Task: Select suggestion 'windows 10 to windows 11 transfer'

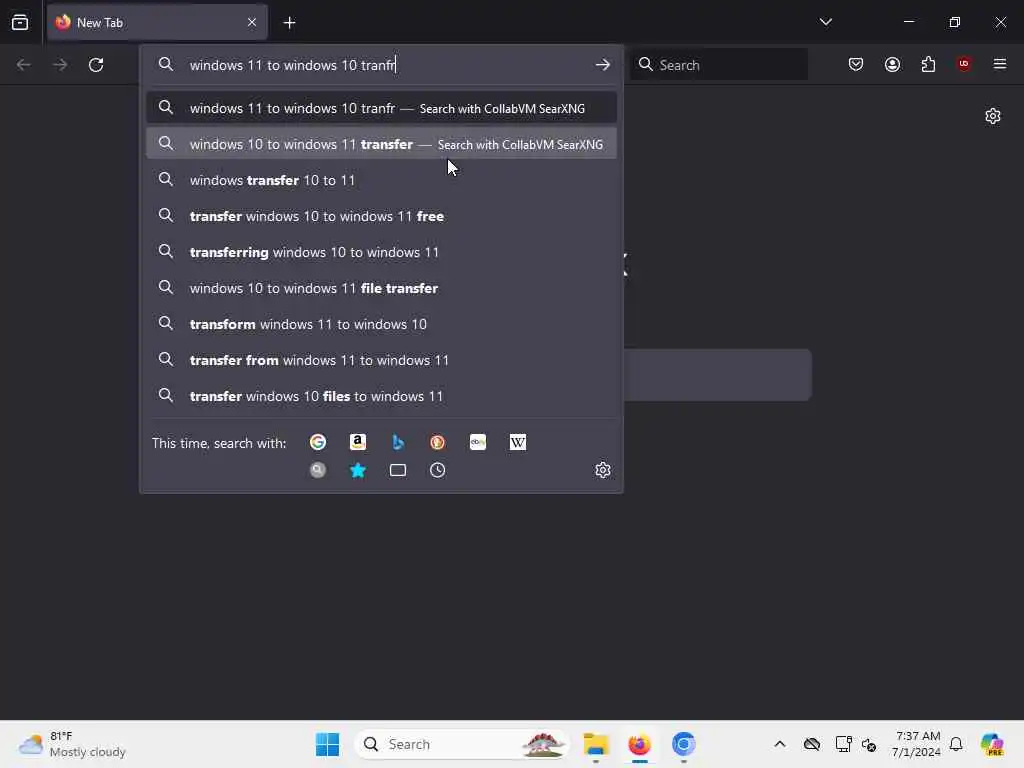Action: [381, 144]
